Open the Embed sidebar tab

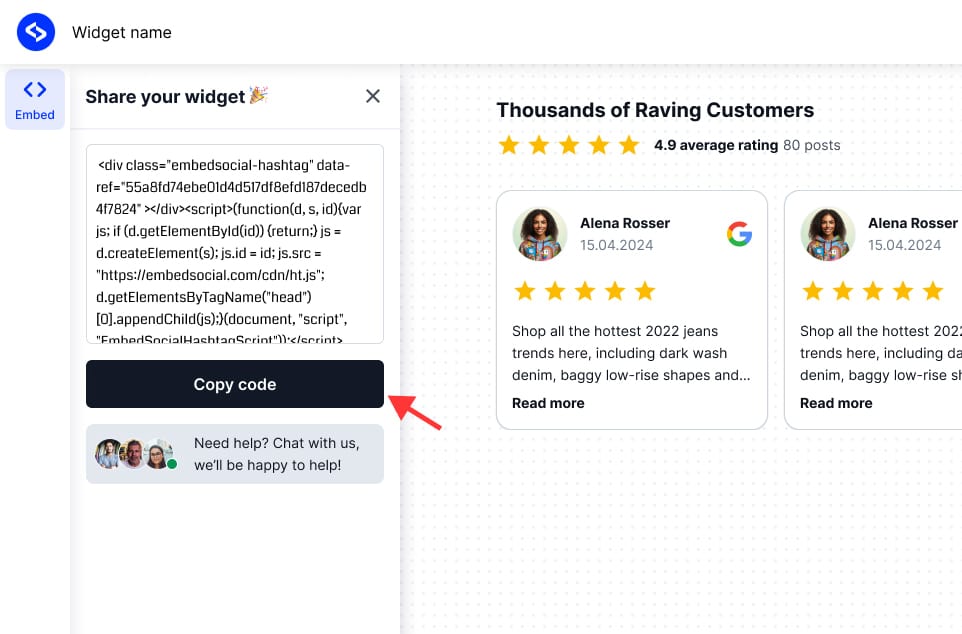pos(35,99)
